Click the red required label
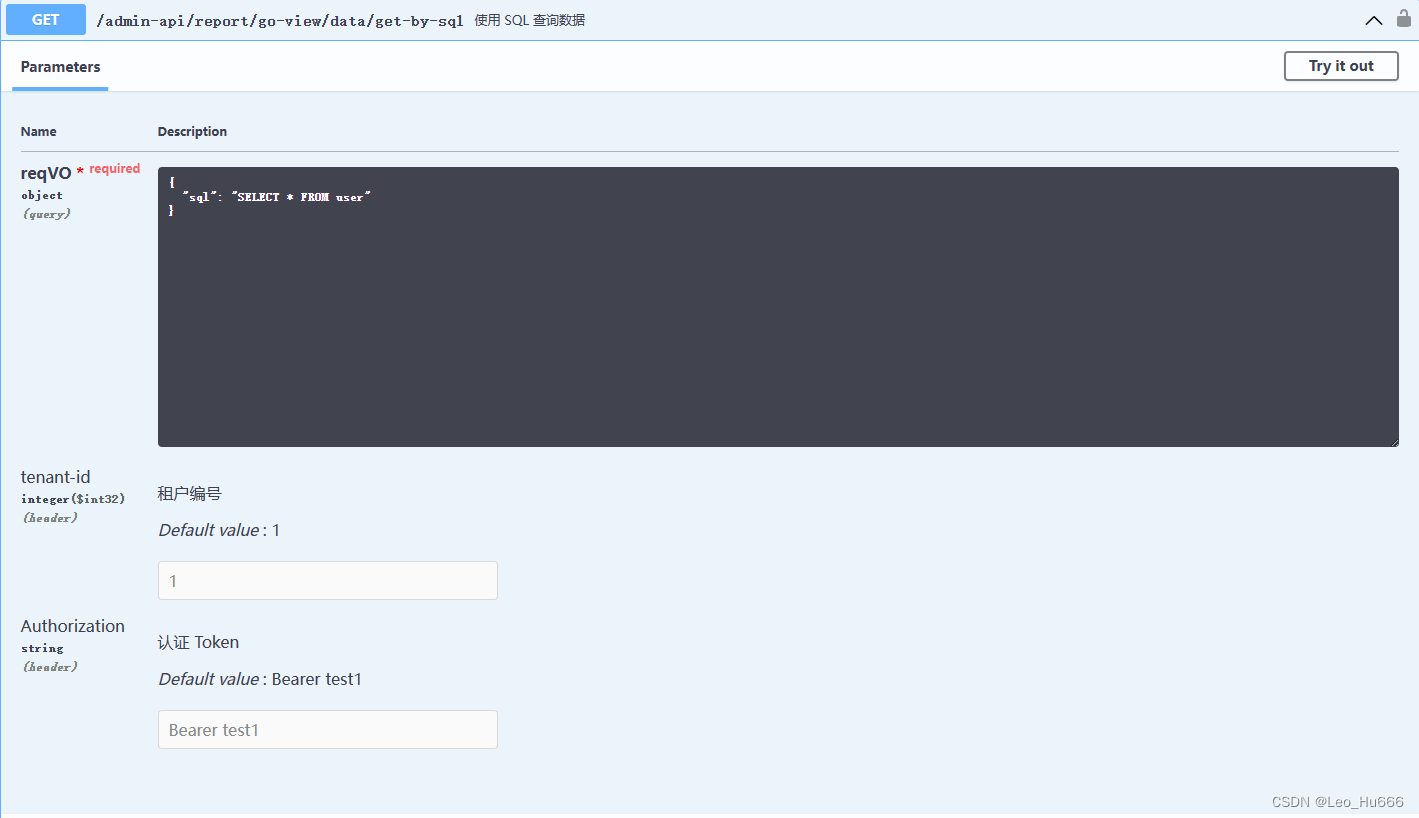1419x818 pixels. tap(114, 169)
